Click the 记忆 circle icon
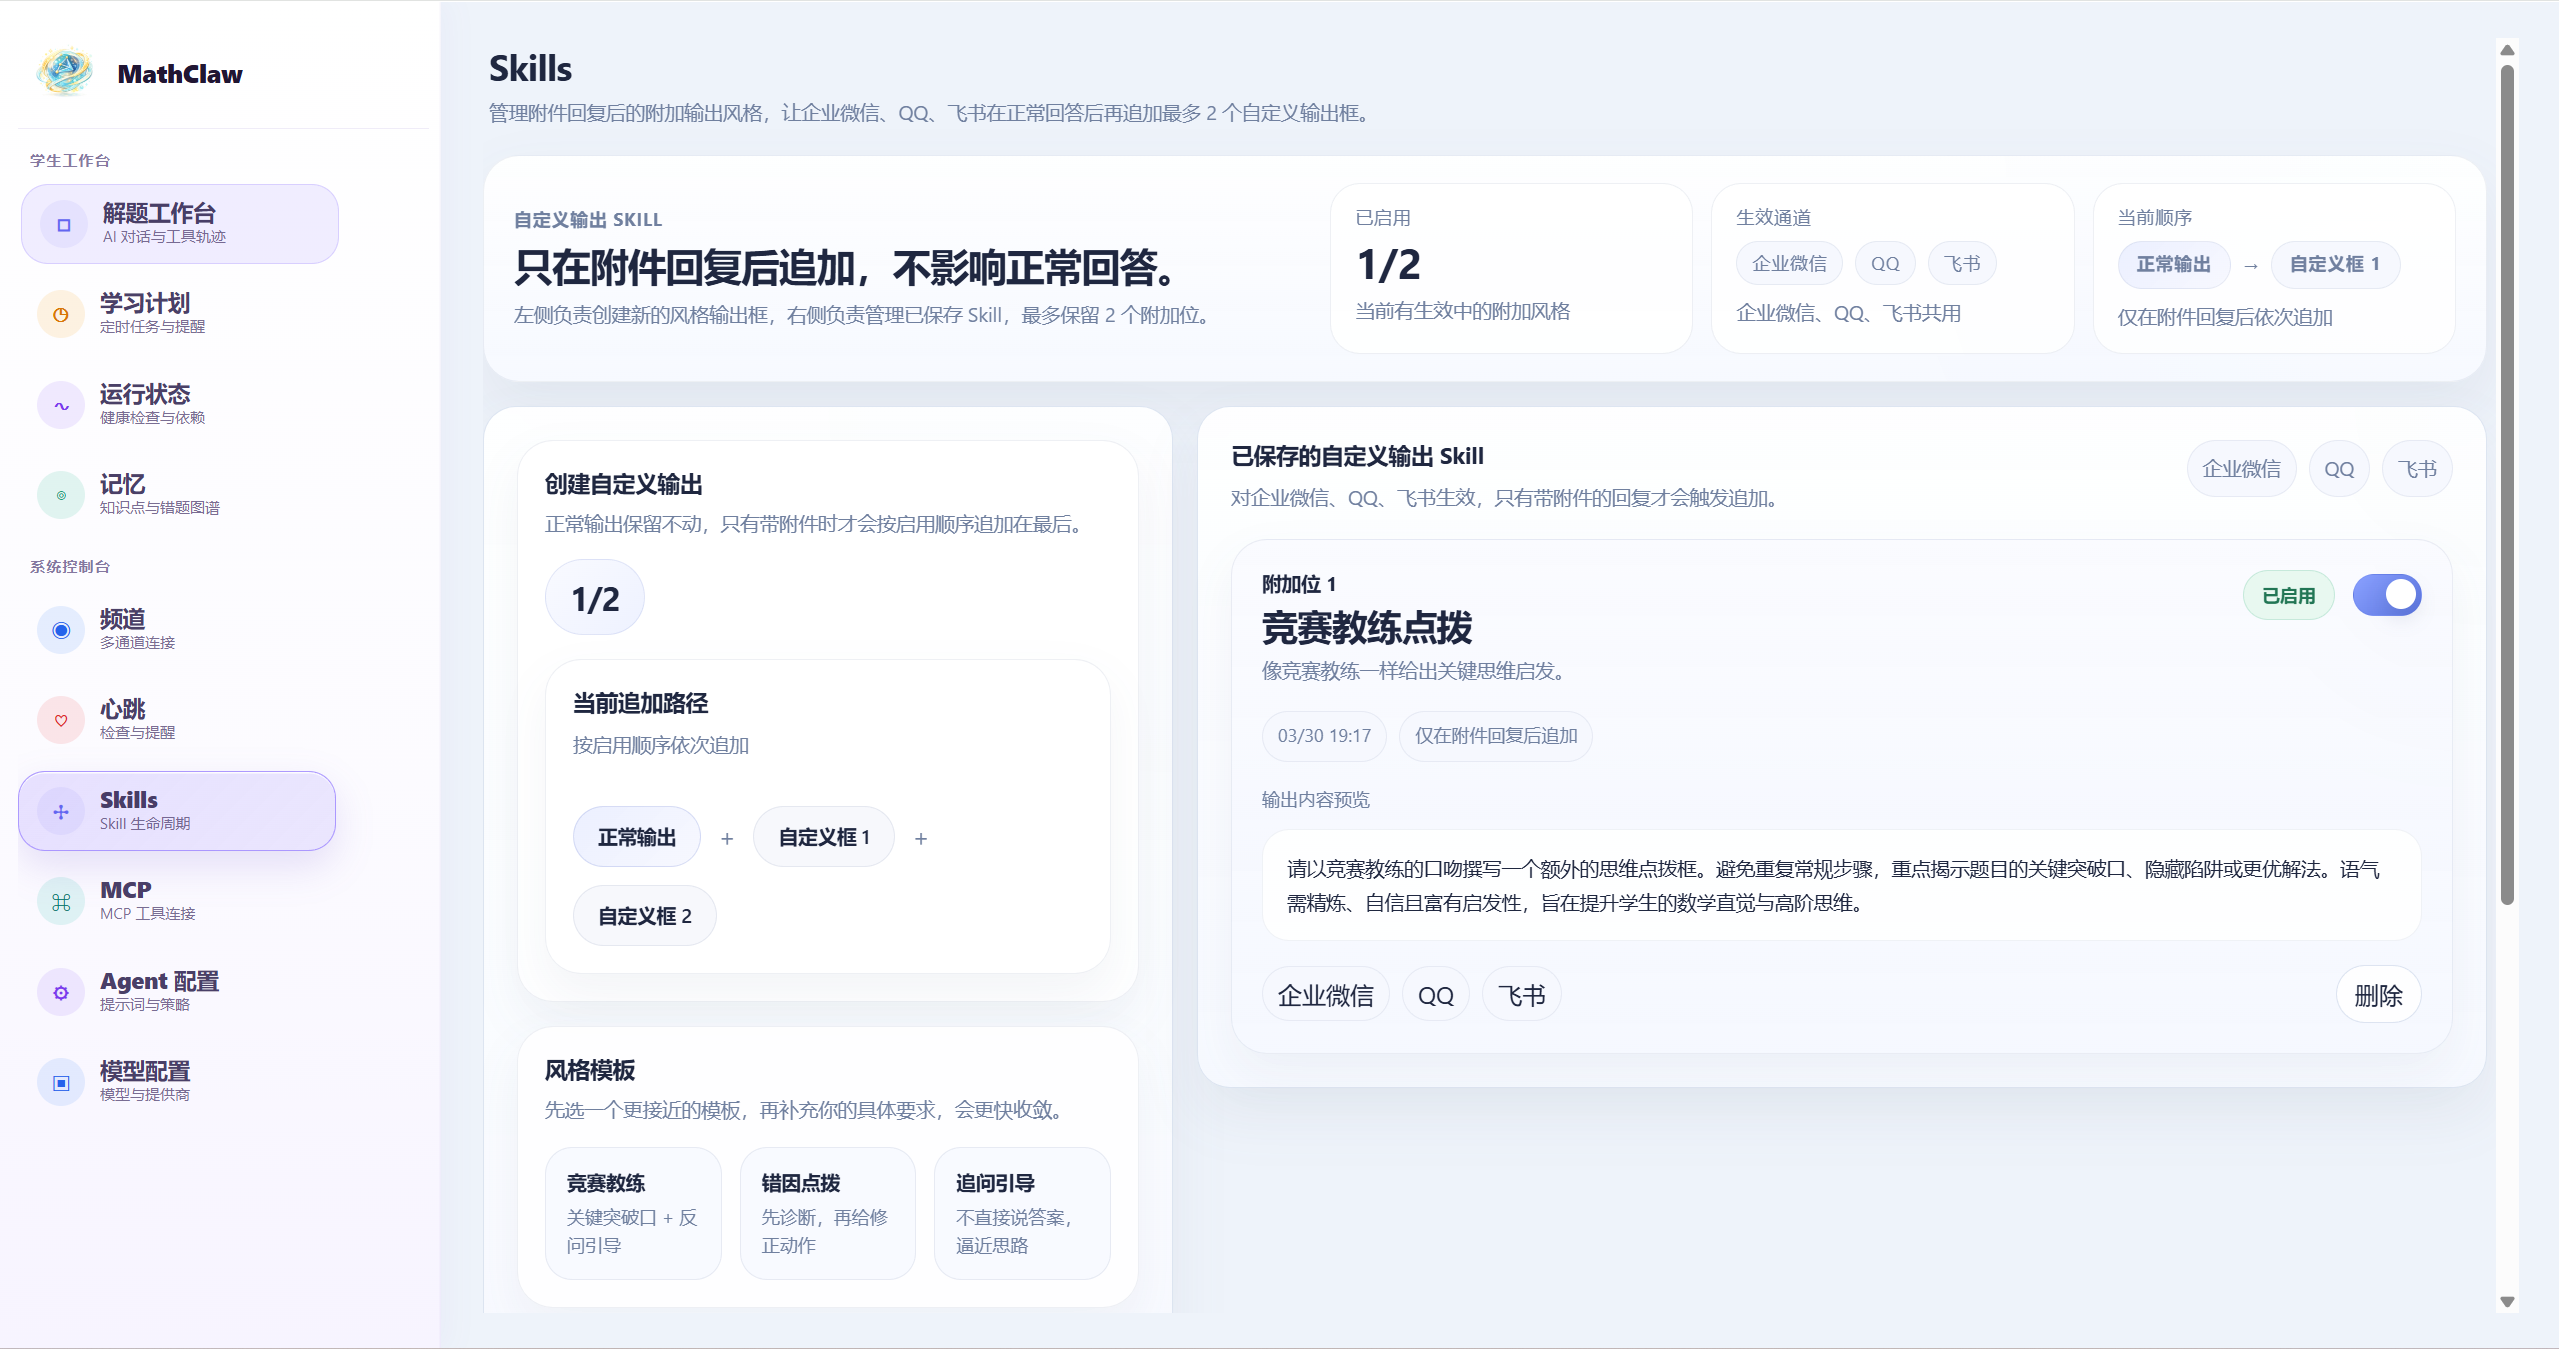The height and width of the screenshot is (1349, 2559). (x=61, y=495)
